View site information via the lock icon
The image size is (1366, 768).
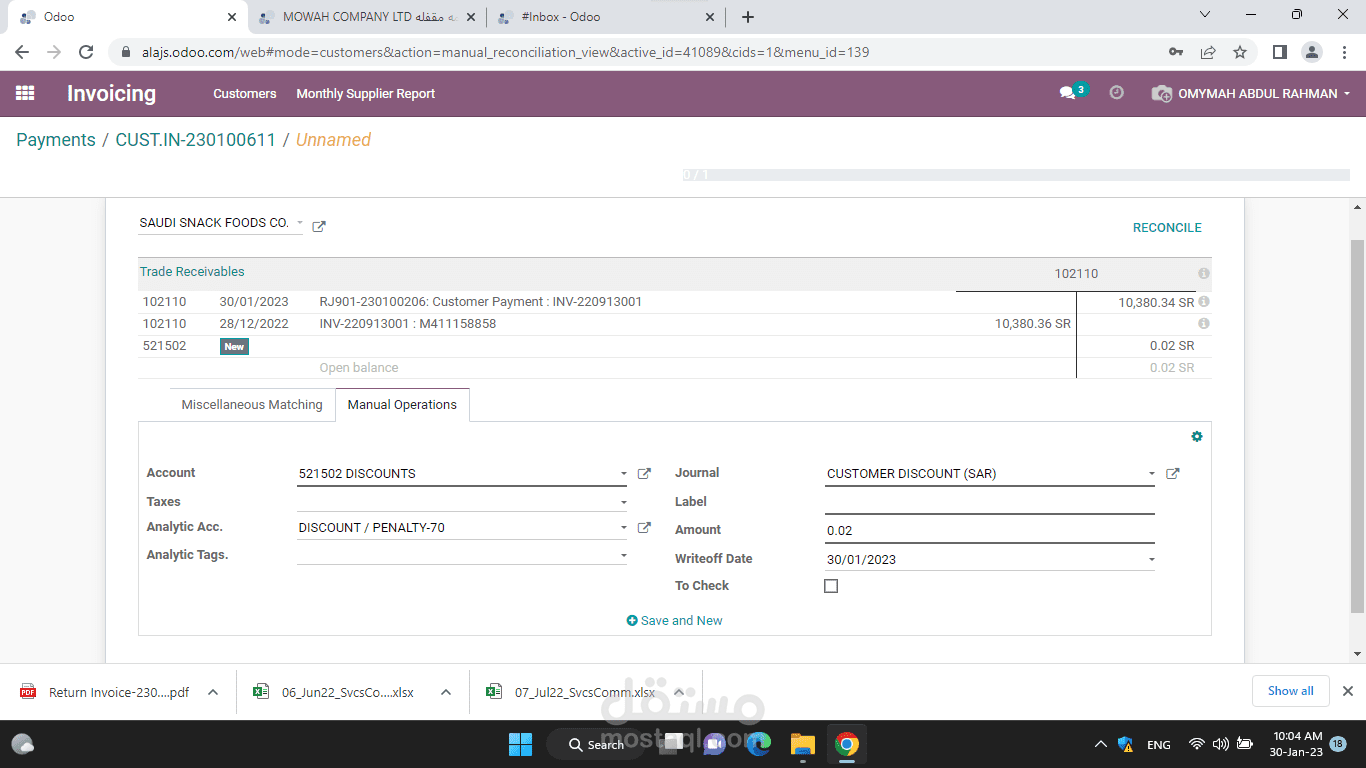point(126,52)
